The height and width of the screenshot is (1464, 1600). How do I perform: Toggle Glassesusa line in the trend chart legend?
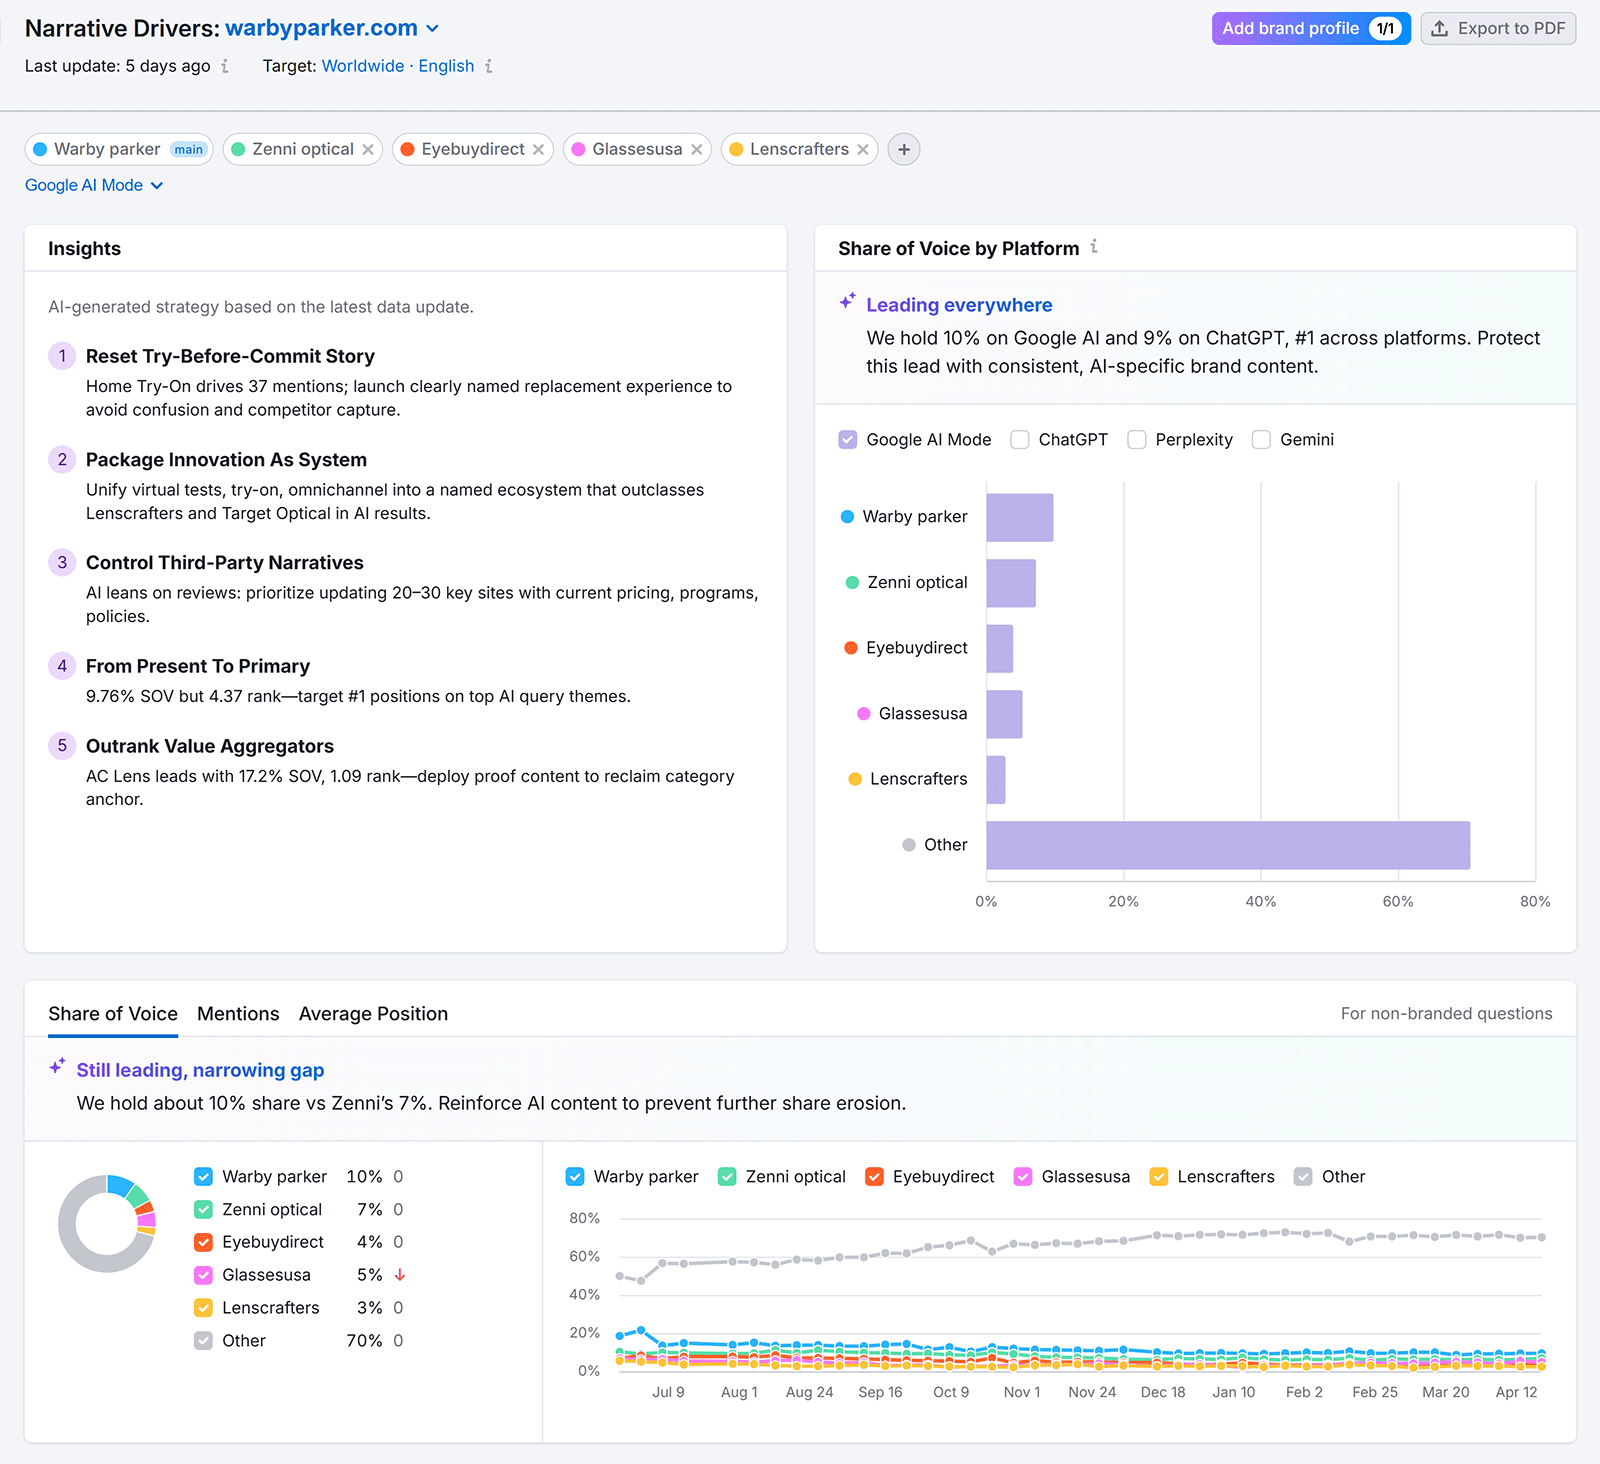point(1023,1177)
